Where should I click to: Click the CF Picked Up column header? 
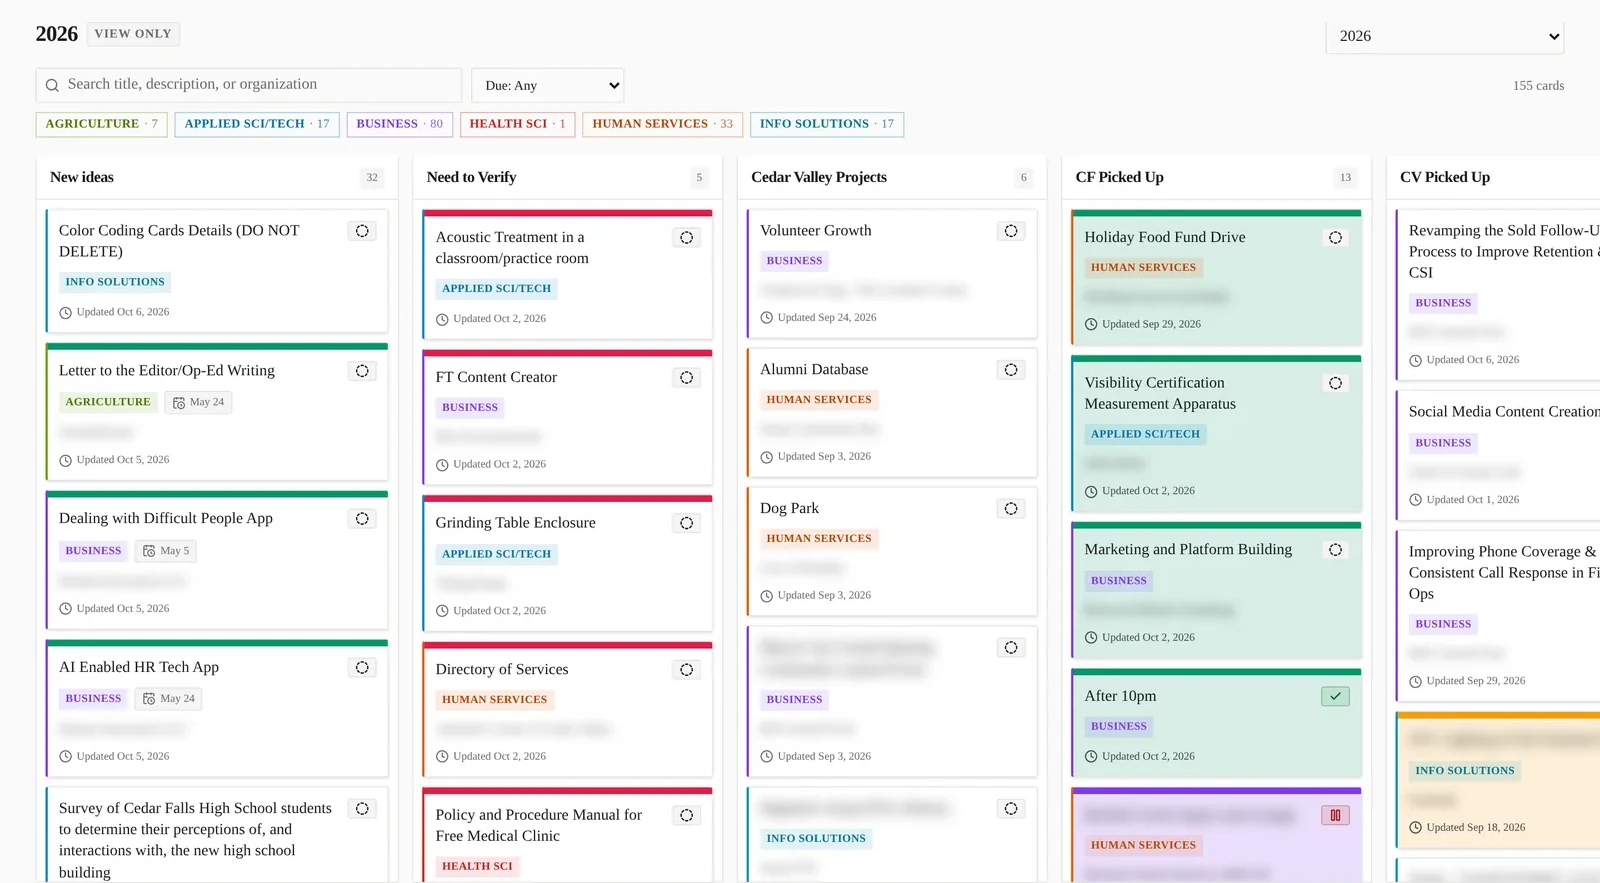(1120, 178)
